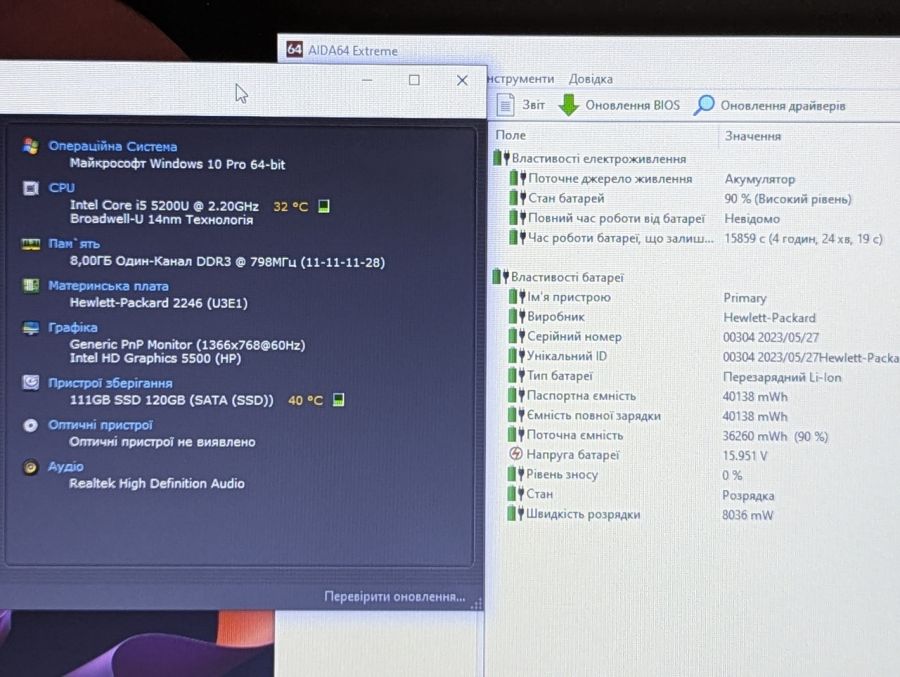Click the text Intel HD Graphics 5500 (HP)

point(155,358)
